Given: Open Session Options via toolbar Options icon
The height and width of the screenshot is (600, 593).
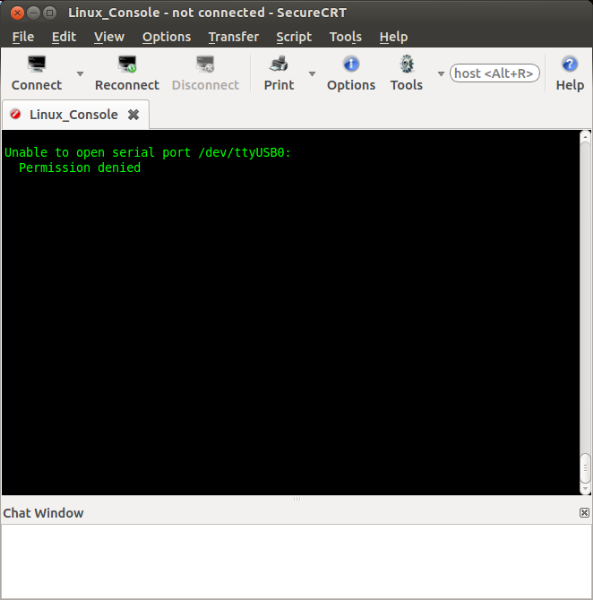Looking at the screenshot, I should point(351,64).
